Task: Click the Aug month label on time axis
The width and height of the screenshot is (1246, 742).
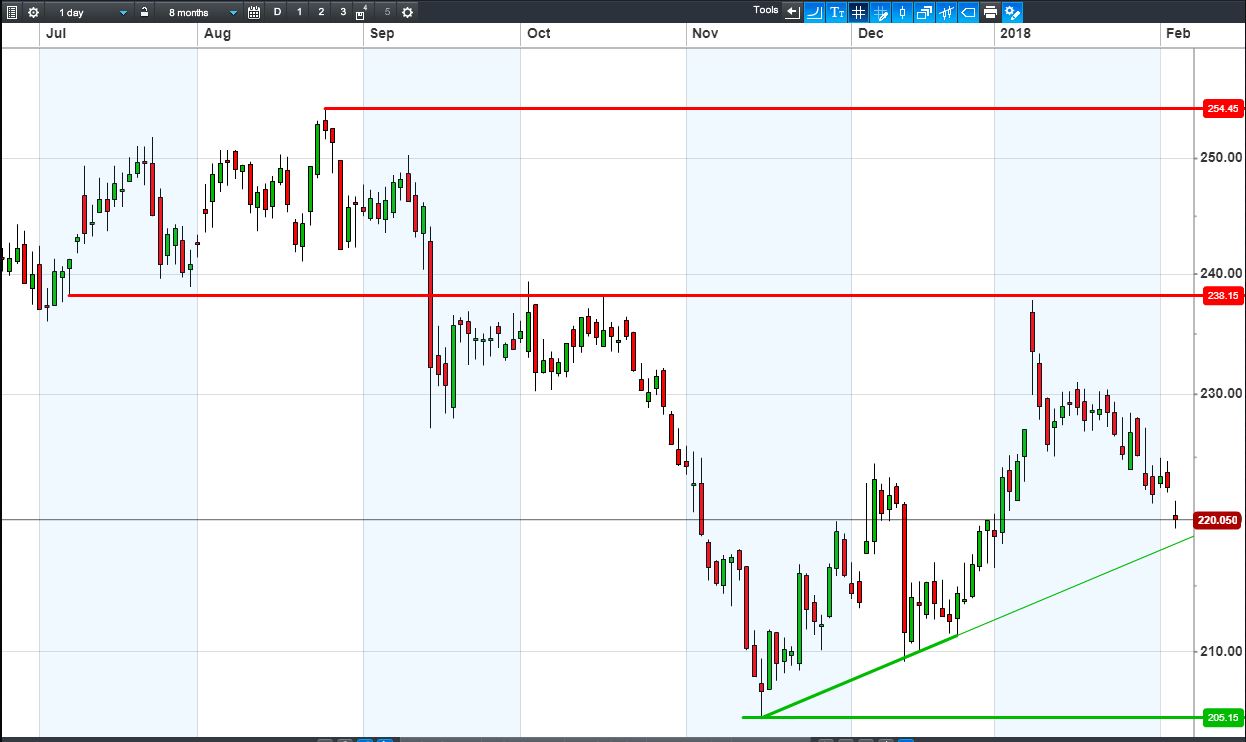Action: point(217,33)
